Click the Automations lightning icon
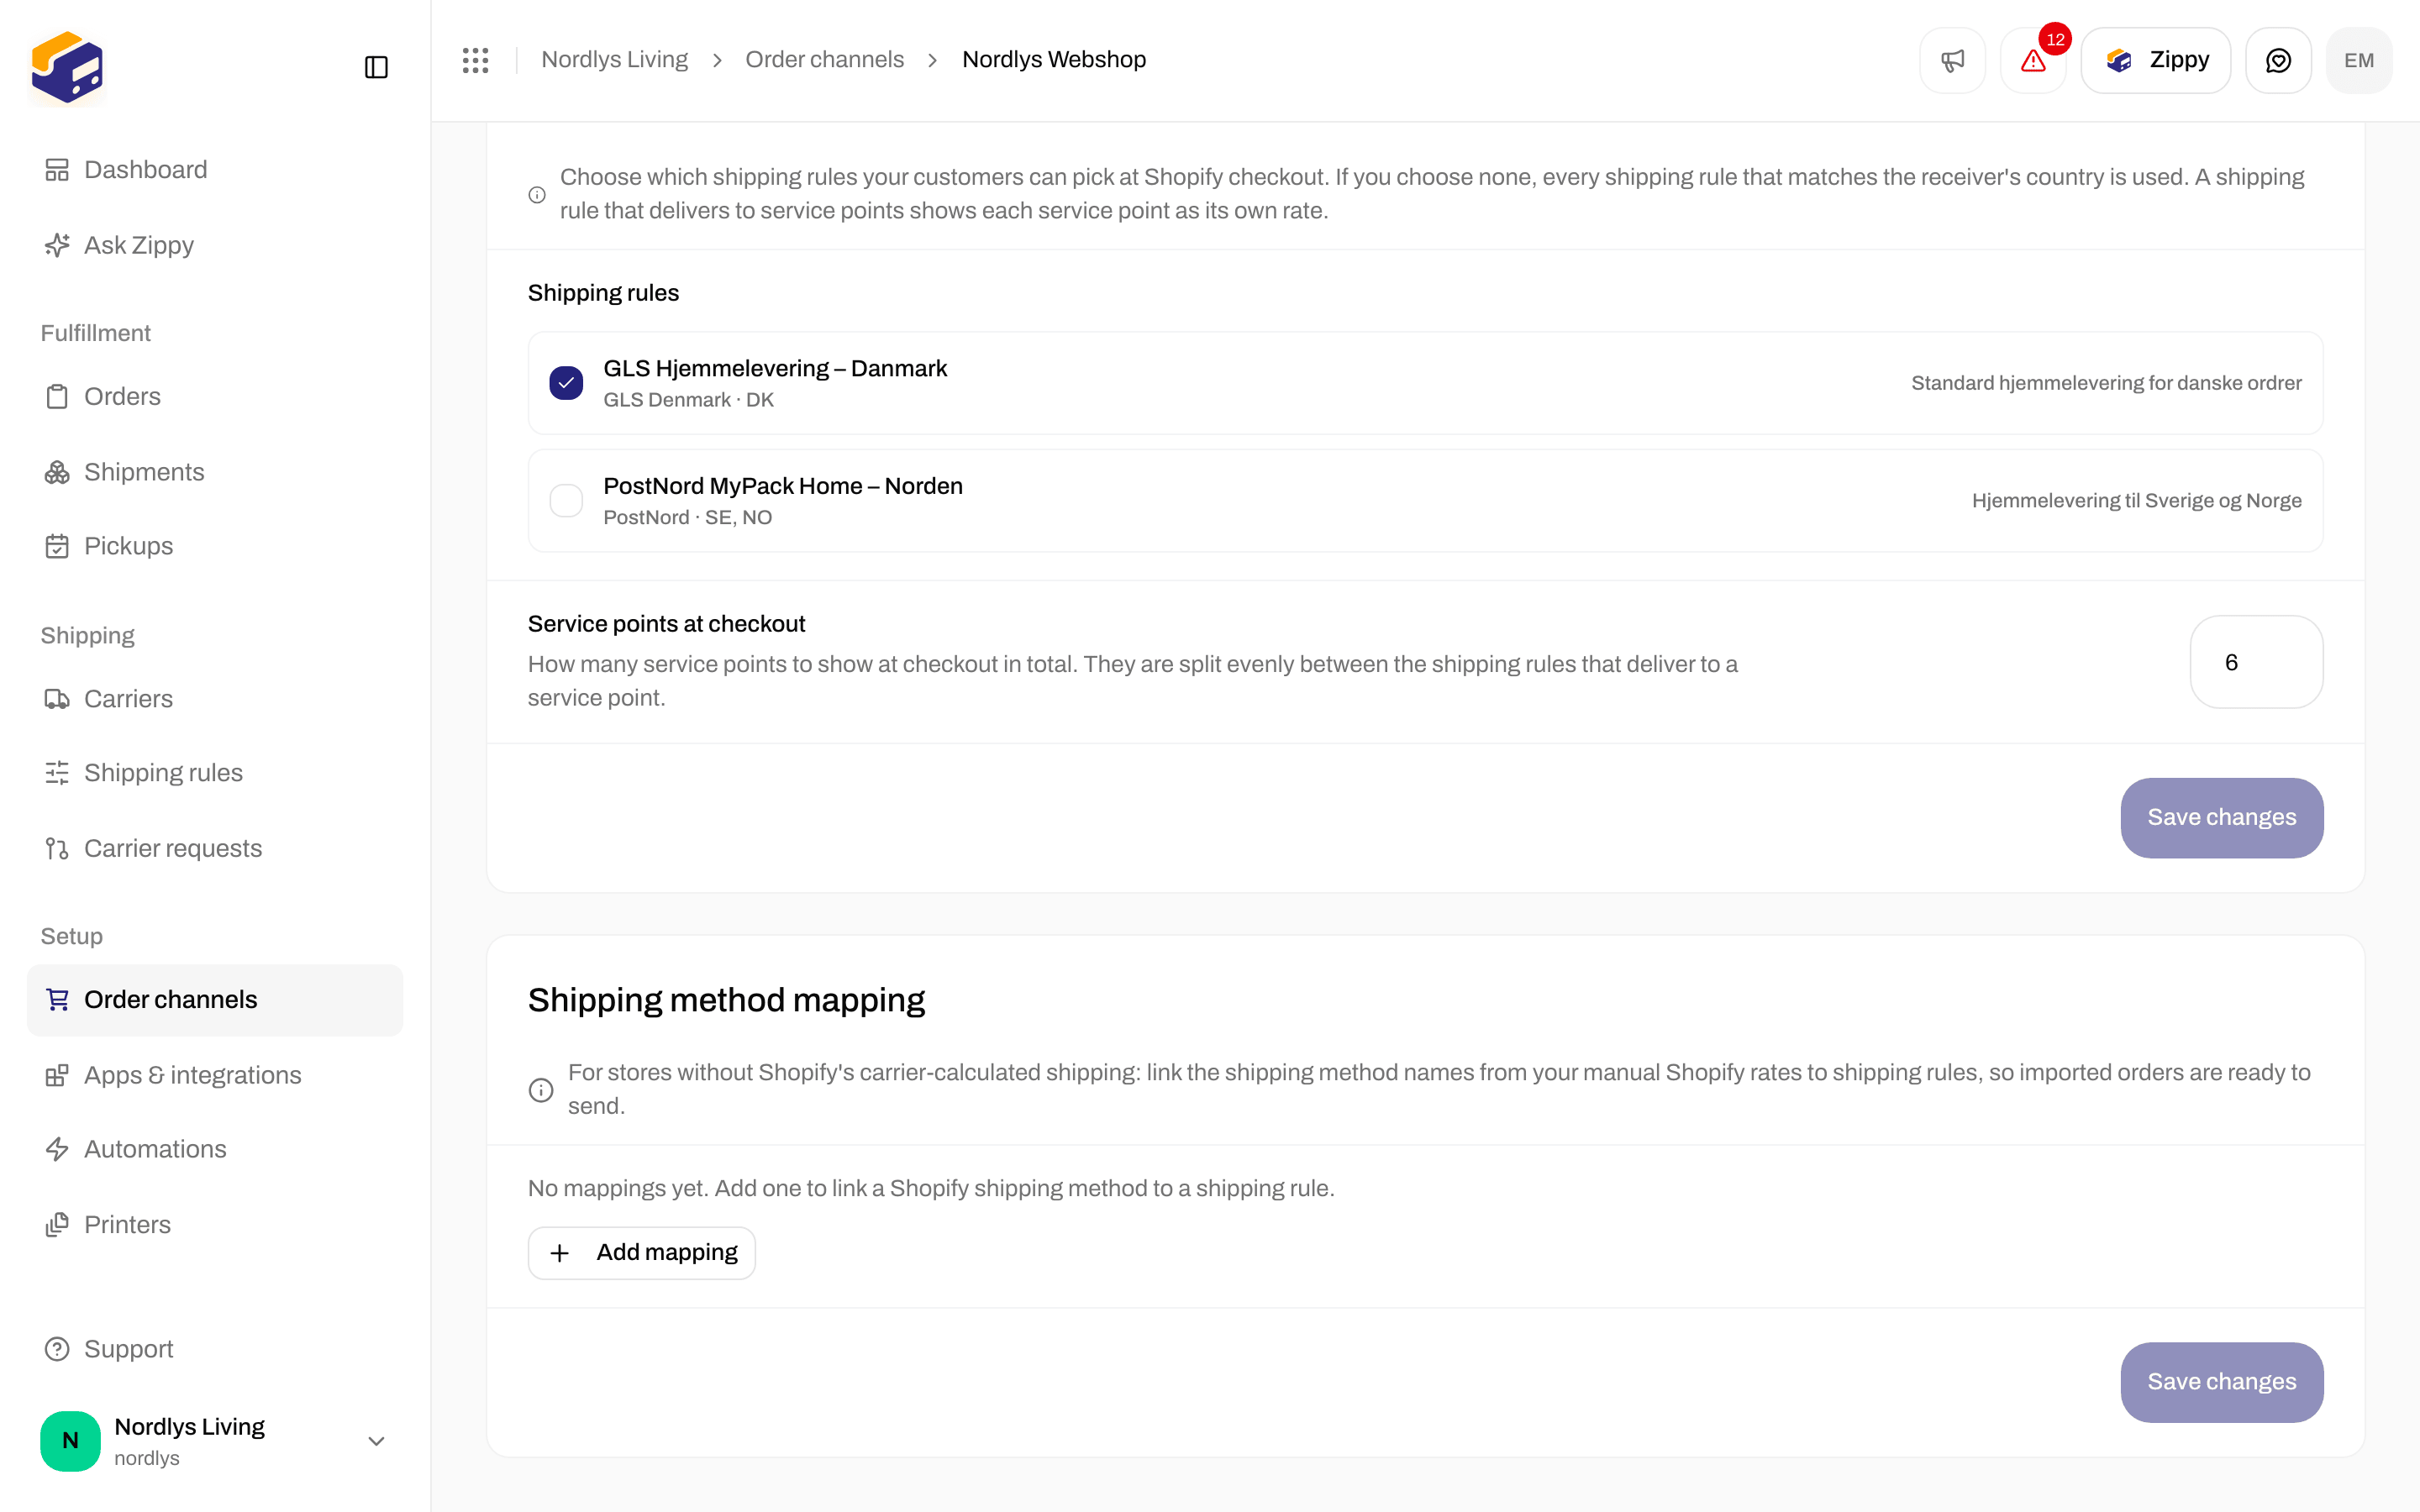 pos(57,1149)
